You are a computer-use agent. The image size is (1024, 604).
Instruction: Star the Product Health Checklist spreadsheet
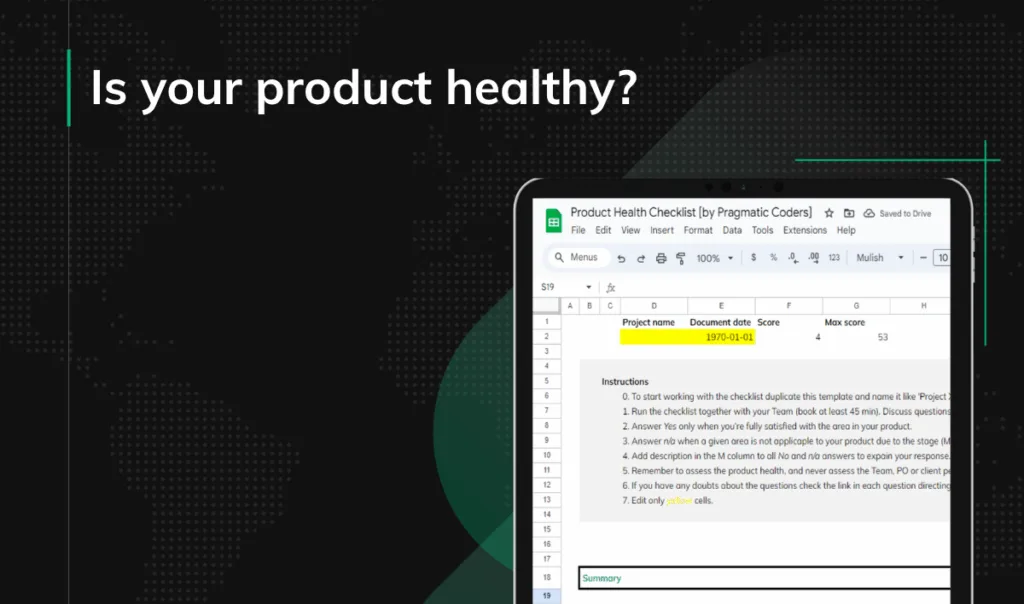(x=829, y=213)
